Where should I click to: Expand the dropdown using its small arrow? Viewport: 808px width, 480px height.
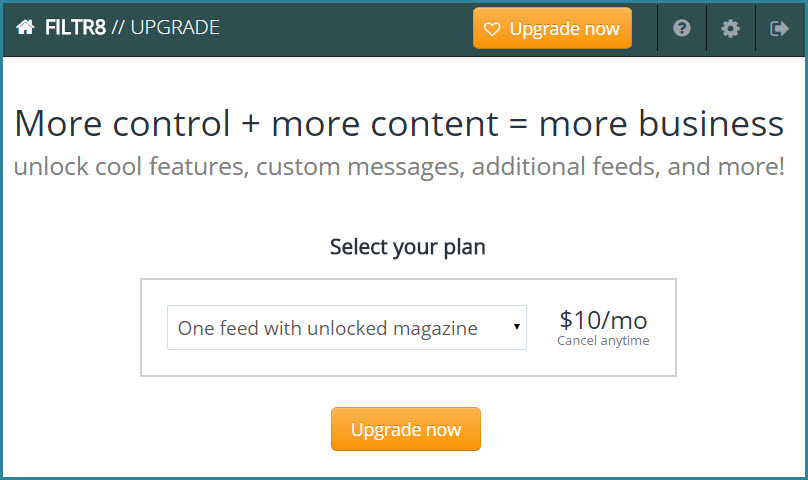516,326
